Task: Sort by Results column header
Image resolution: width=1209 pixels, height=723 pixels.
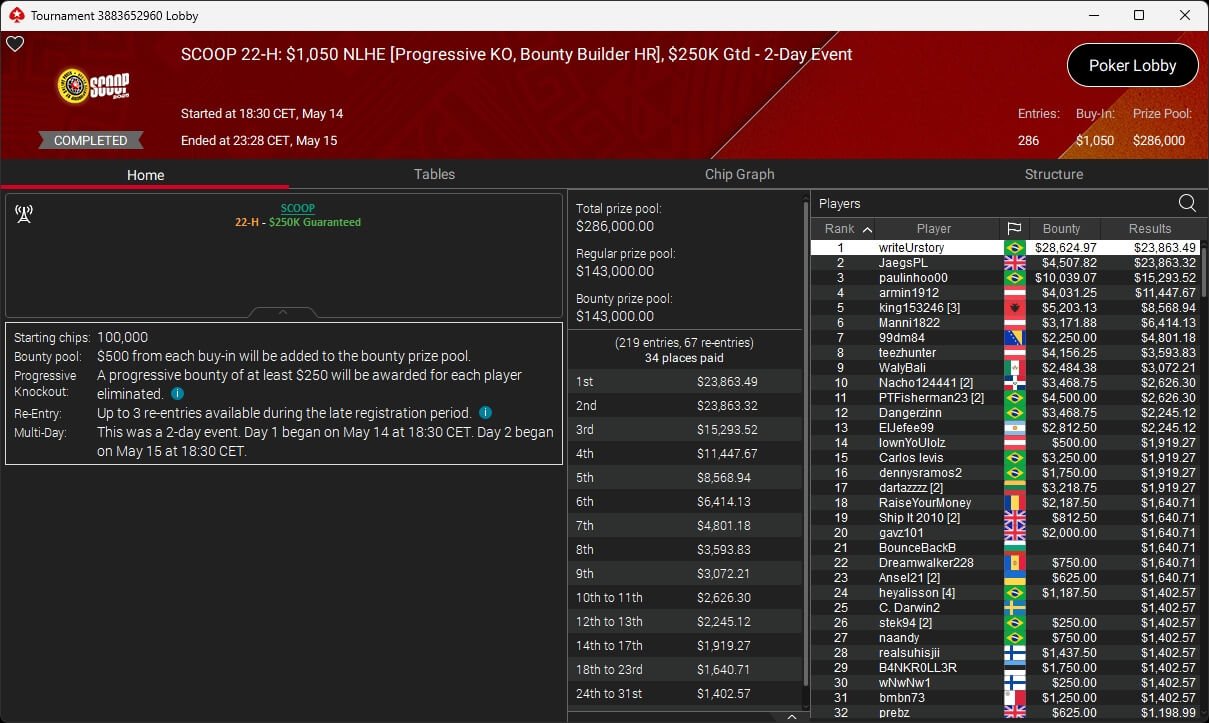Action: (1150, 229)
